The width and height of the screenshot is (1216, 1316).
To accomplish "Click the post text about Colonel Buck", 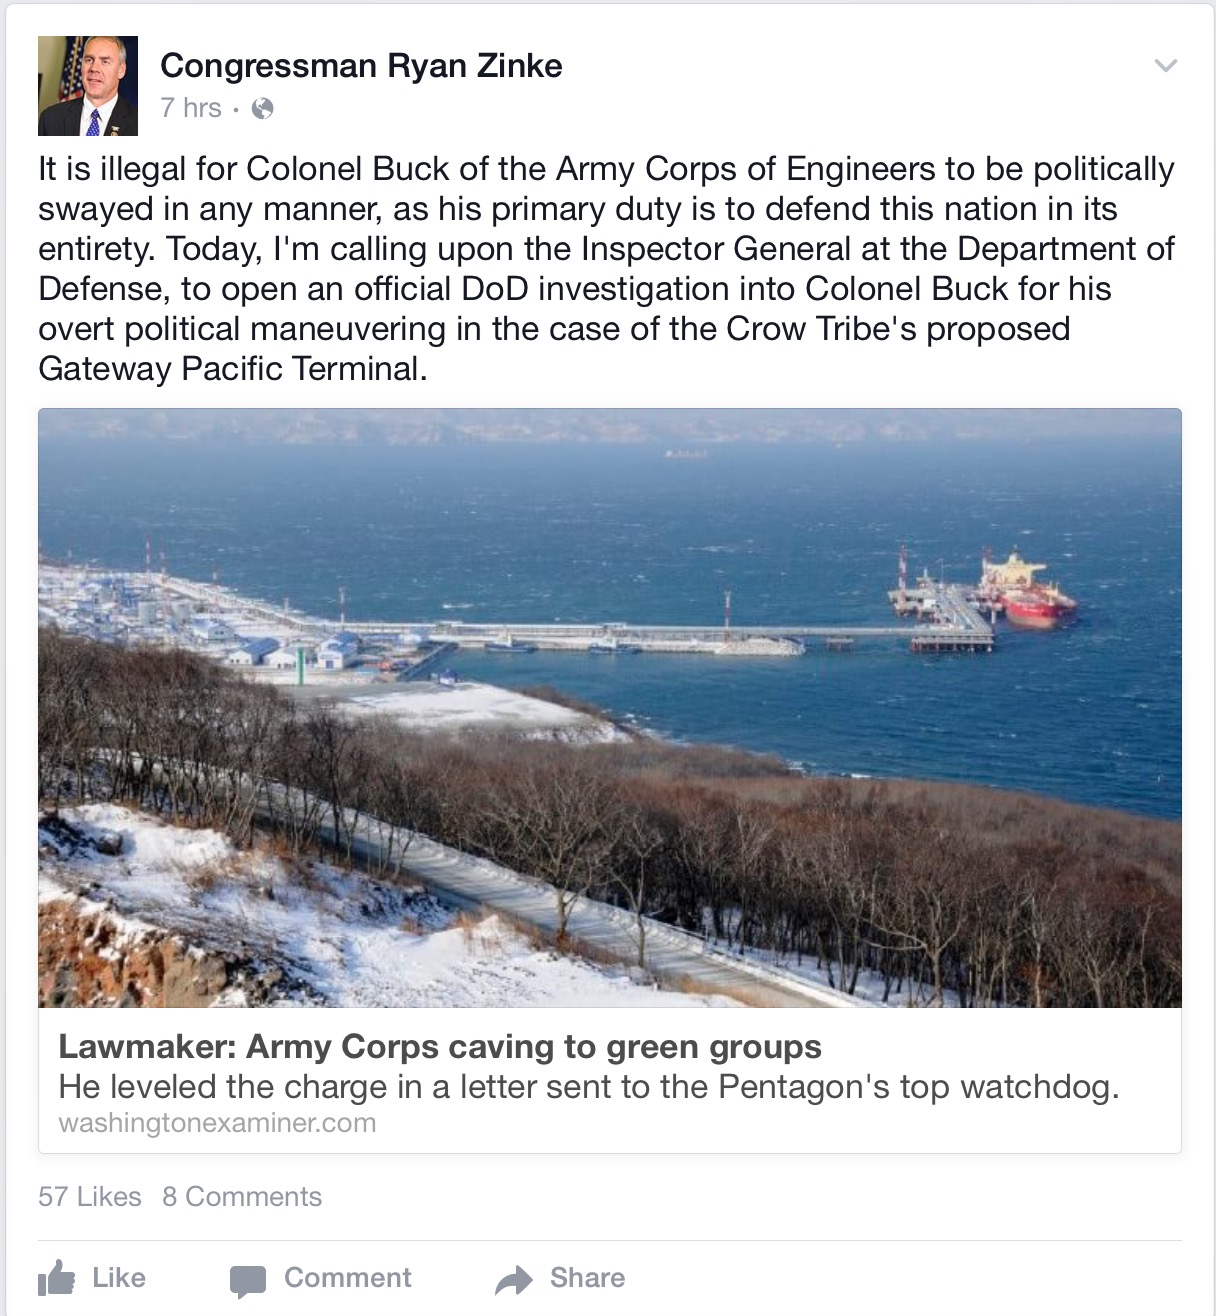I will pyautogui.click(x=607, y=268).
